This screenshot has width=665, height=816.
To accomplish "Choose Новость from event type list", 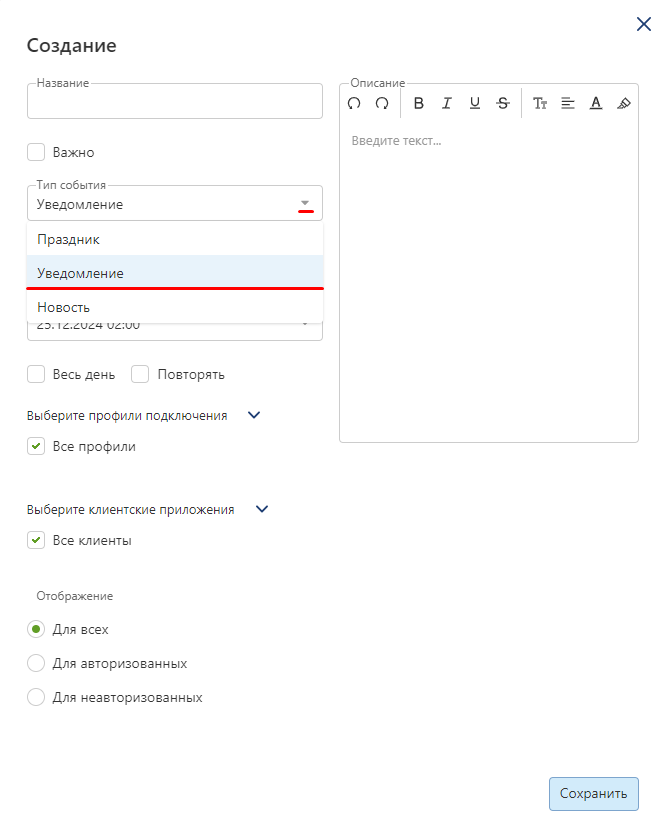I will point(175,307).
